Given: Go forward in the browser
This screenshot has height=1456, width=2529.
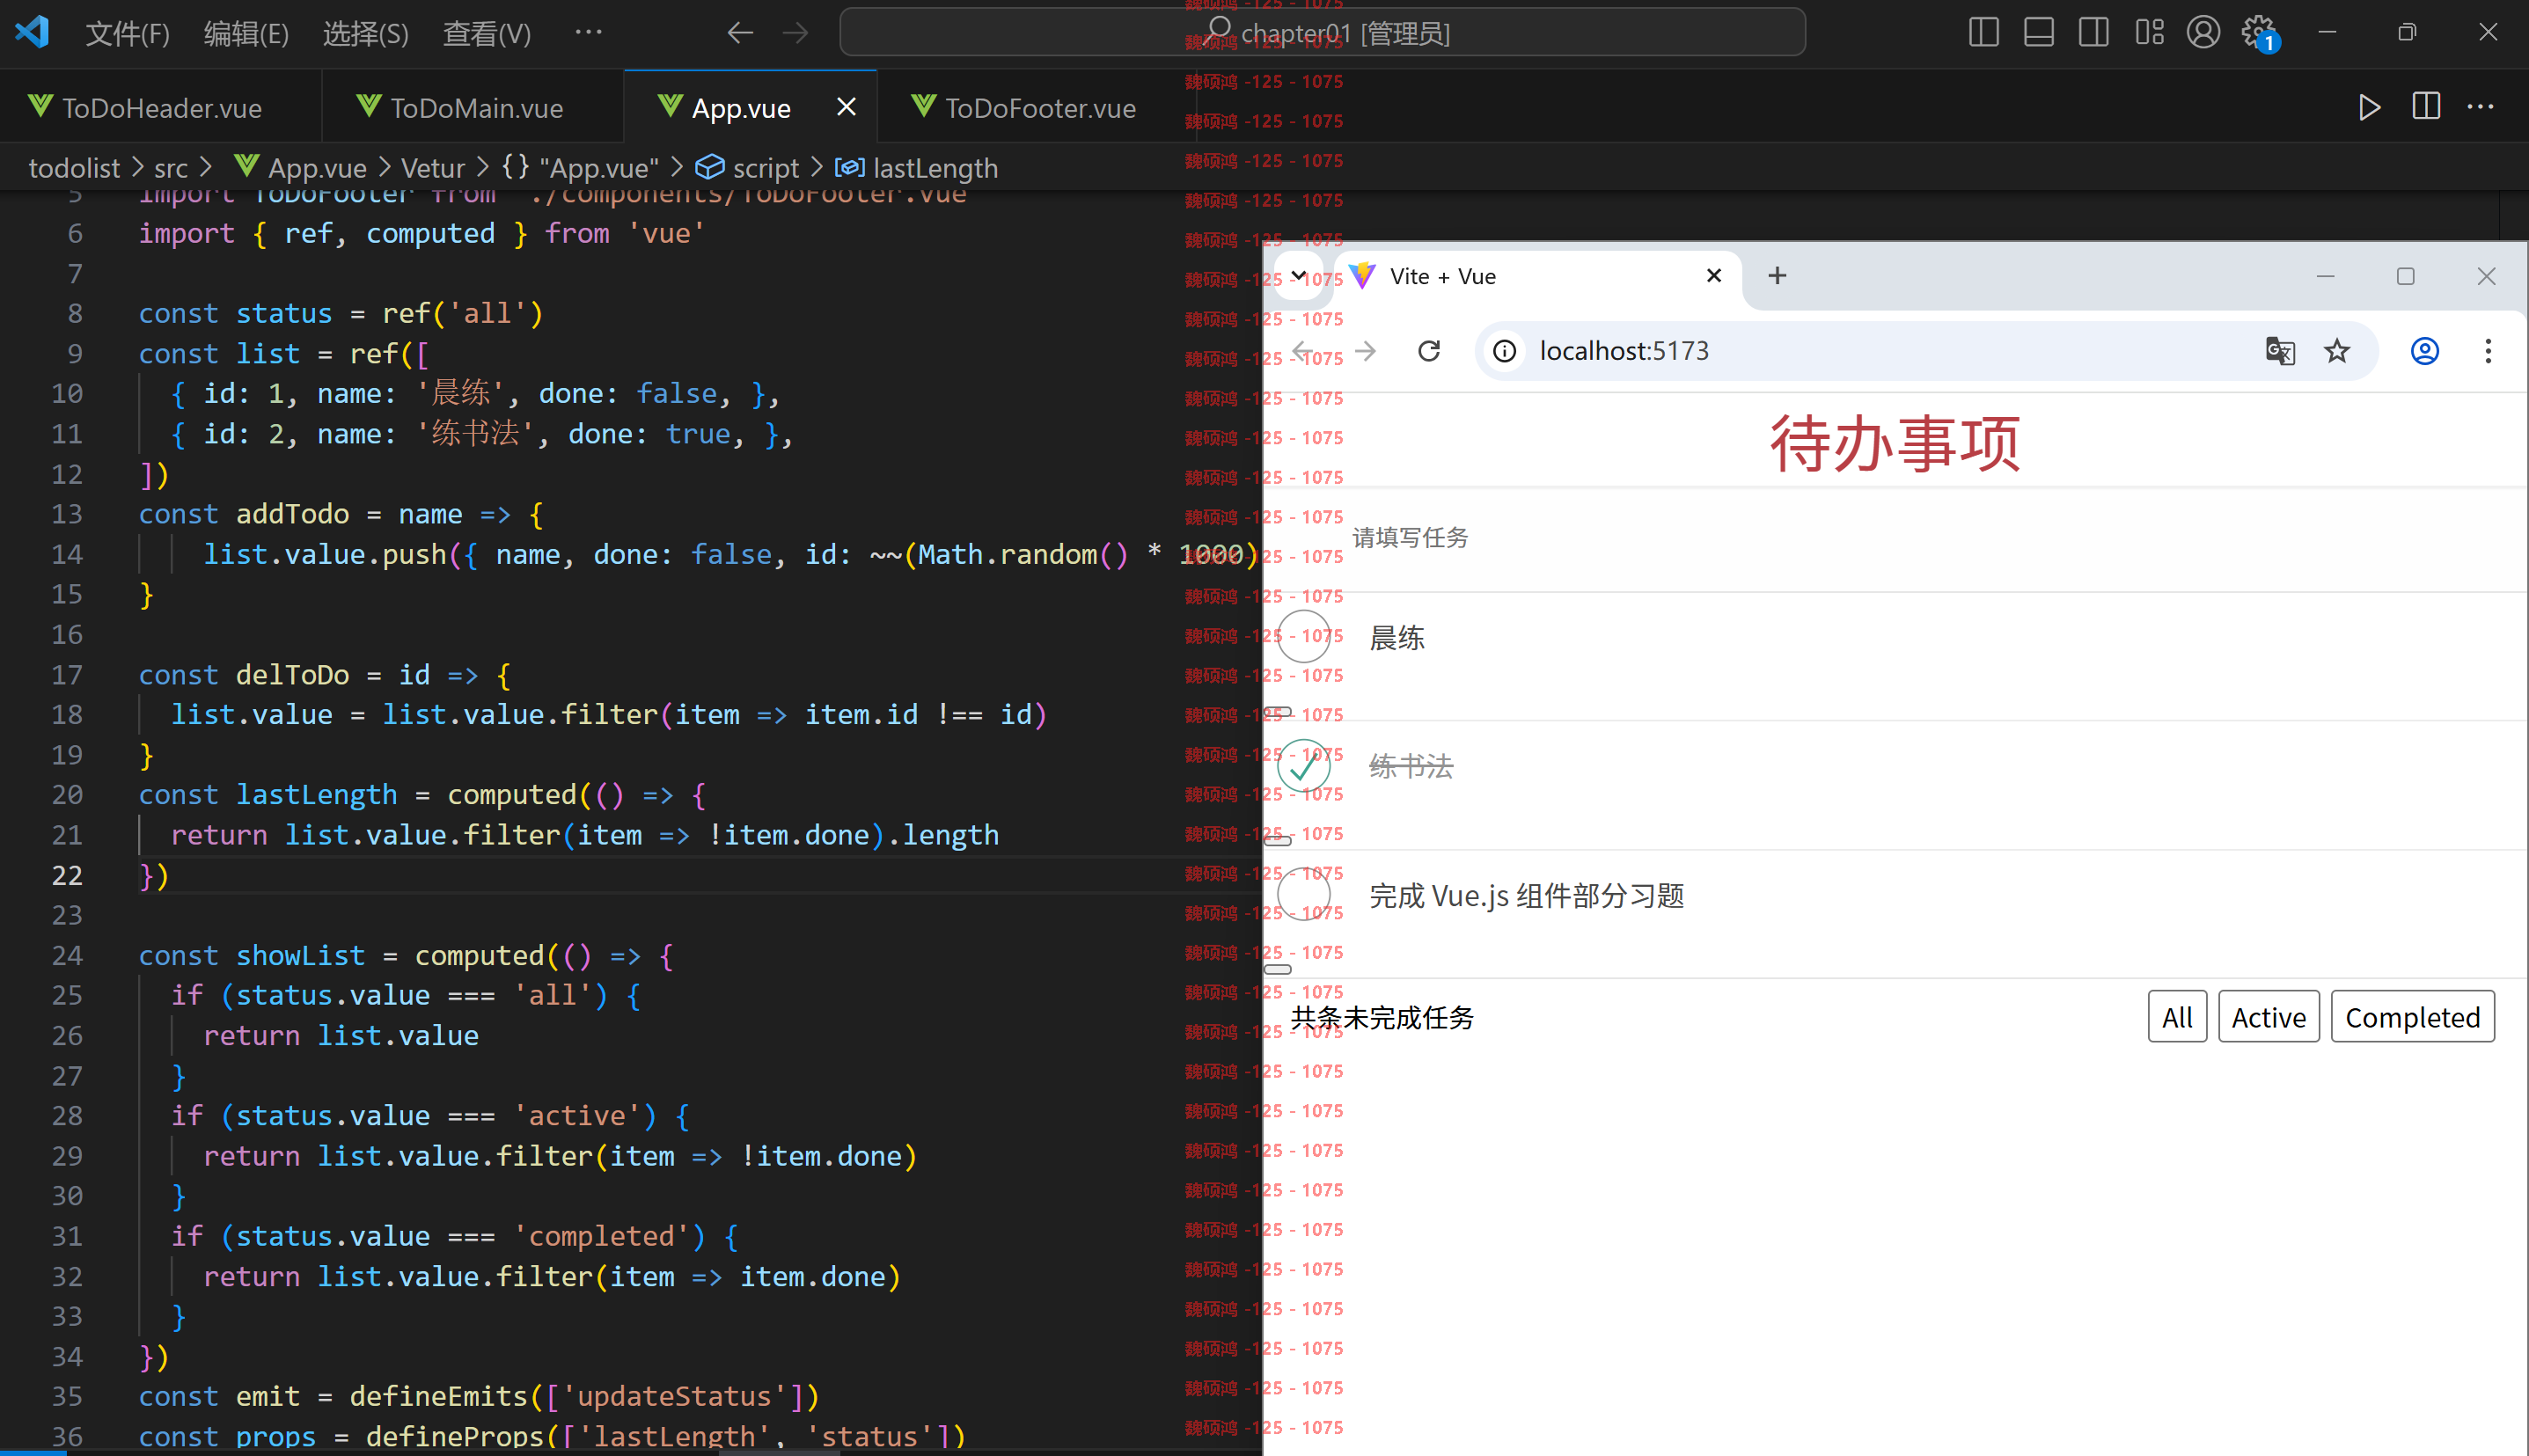Looking at the screenshot, I should point(1365,351).
